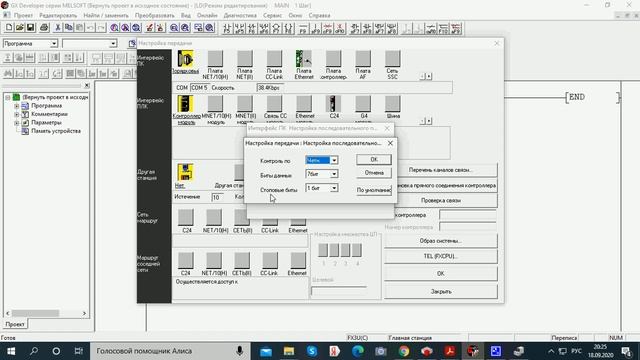Select the C24 PLC interface icon

click(333, 104)
